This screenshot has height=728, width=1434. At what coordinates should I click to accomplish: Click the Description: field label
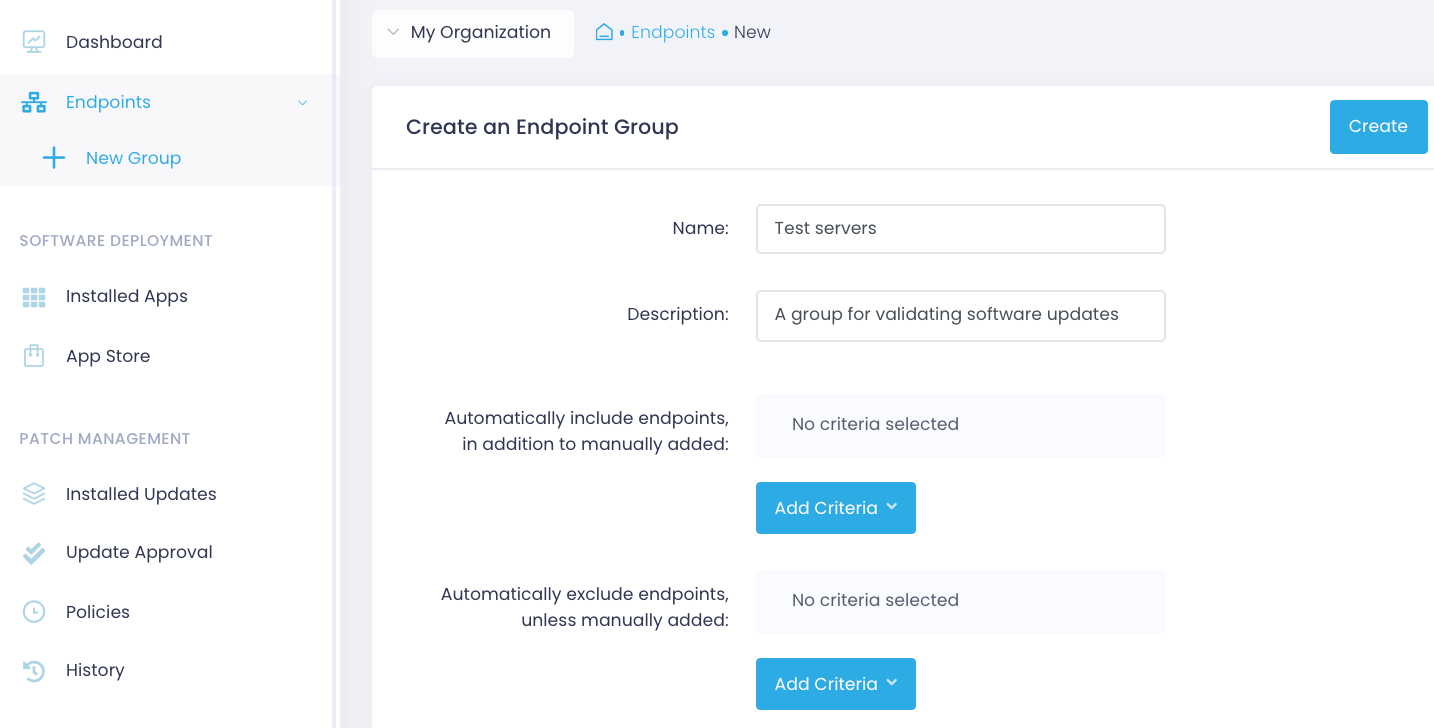tap(678, 314)
